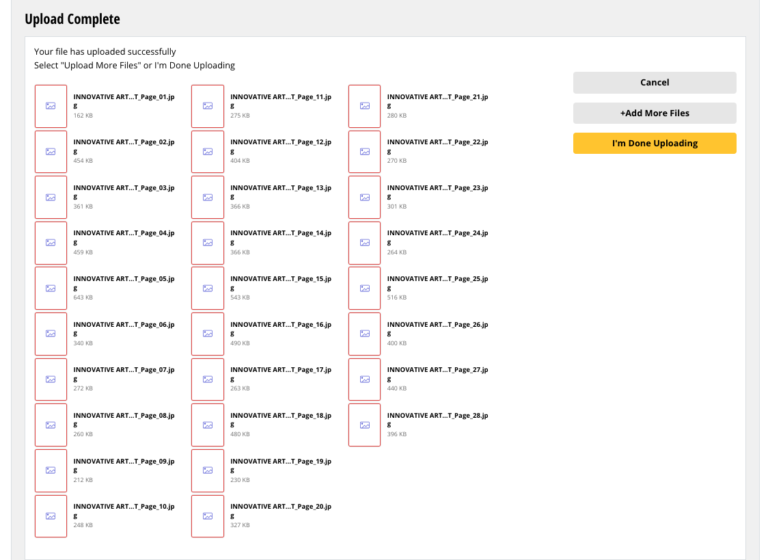Select the Page_08 thumbnail
Viewport: 768px width, 560px height.
click(51, 425)
